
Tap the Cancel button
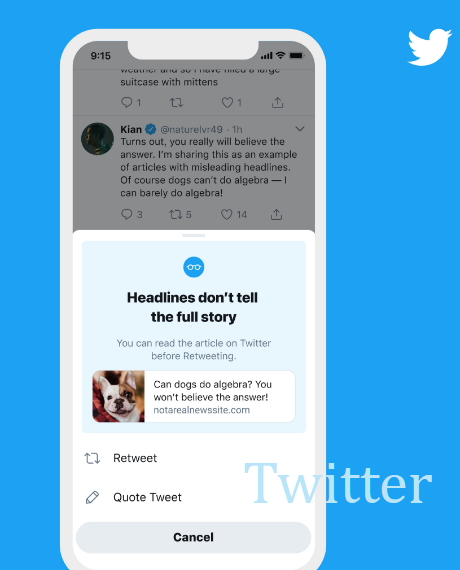pyautogui.click(x=193, y=537)
